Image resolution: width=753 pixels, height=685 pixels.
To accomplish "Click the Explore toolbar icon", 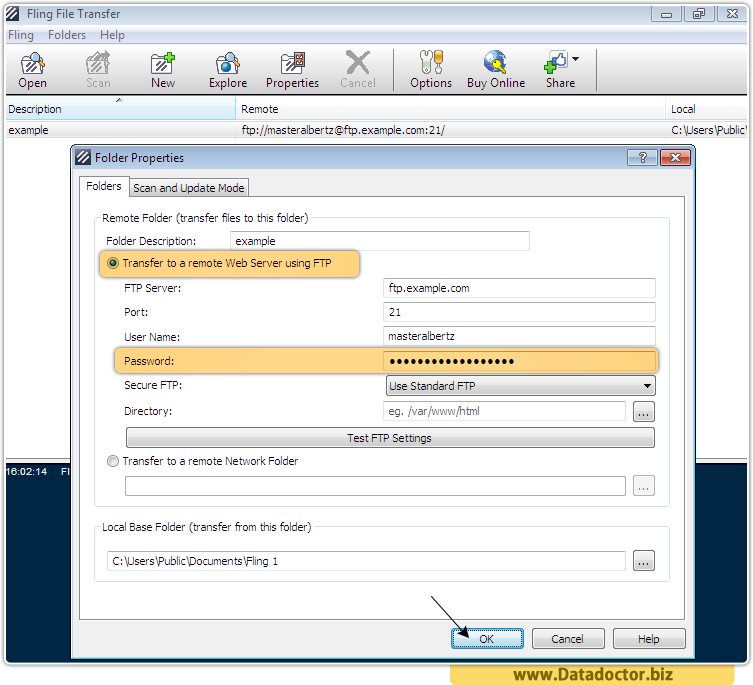I will (228, 70).
